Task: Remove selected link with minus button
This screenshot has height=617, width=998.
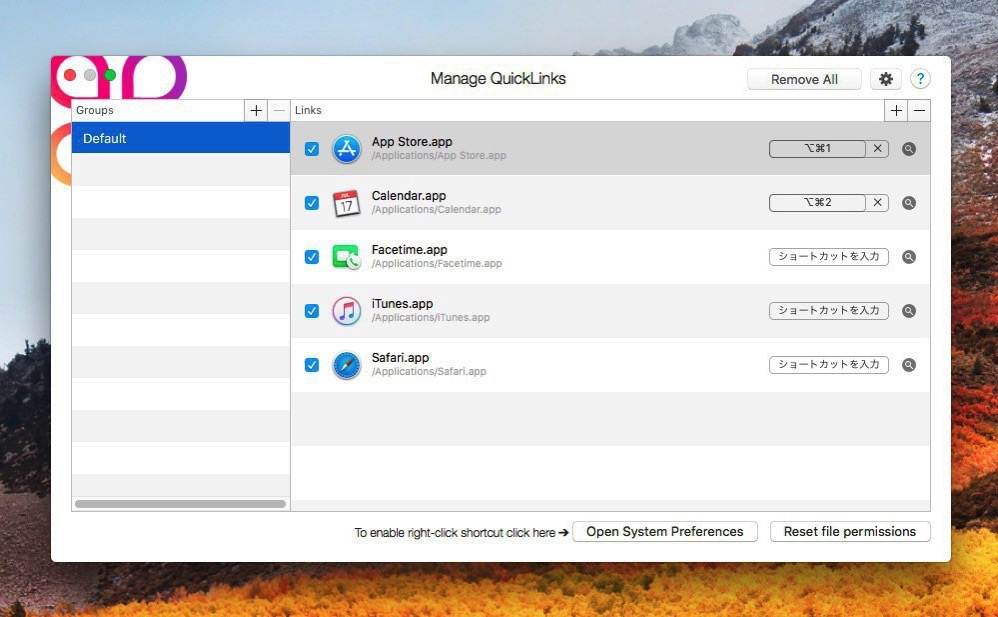Action: coord(919,110)
